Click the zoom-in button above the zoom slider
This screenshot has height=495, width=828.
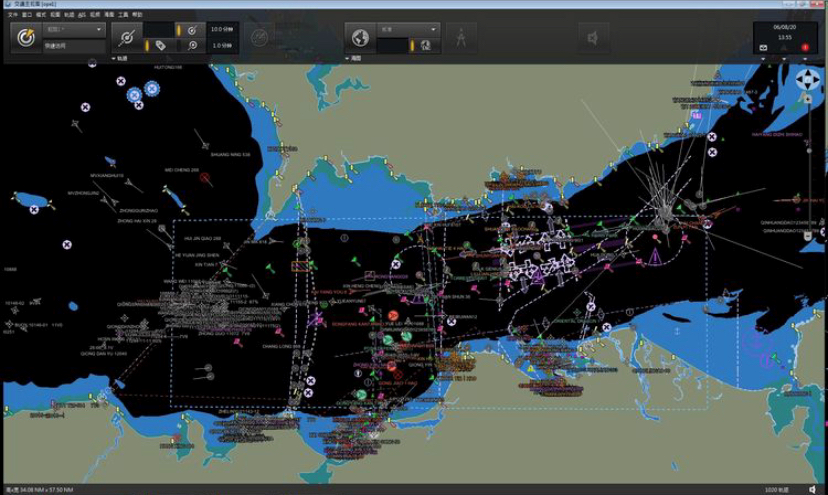807,98
